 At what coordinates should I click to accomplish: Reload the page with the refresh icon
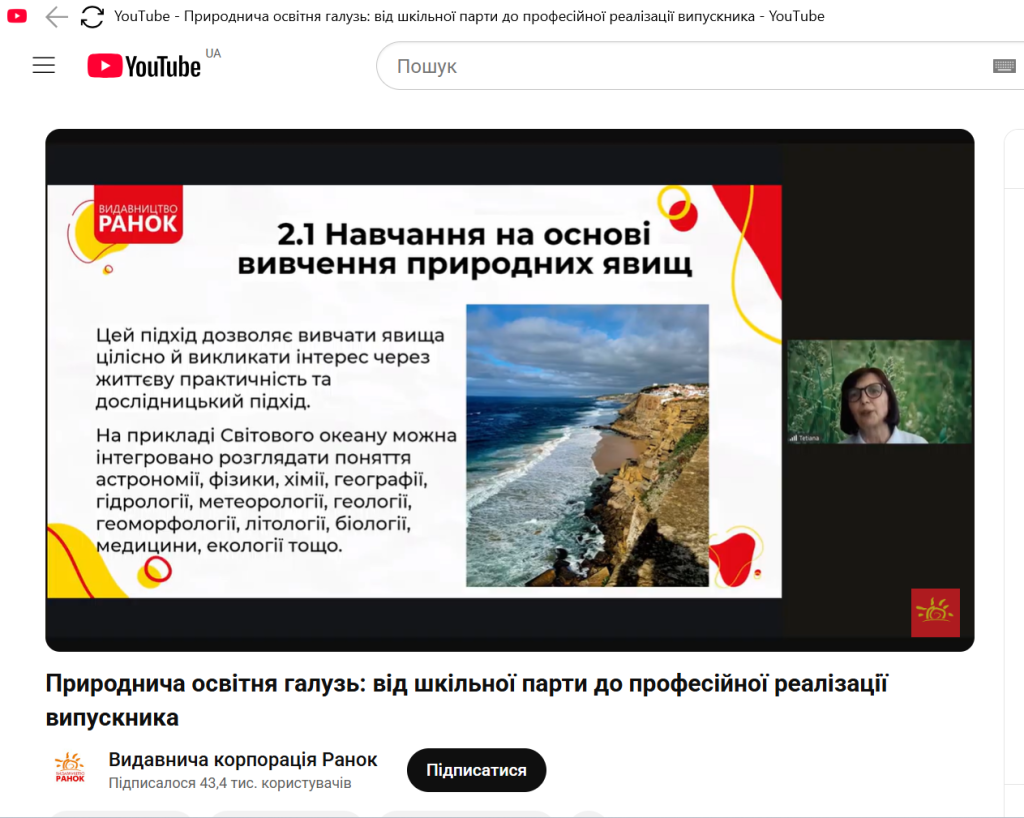92,17
